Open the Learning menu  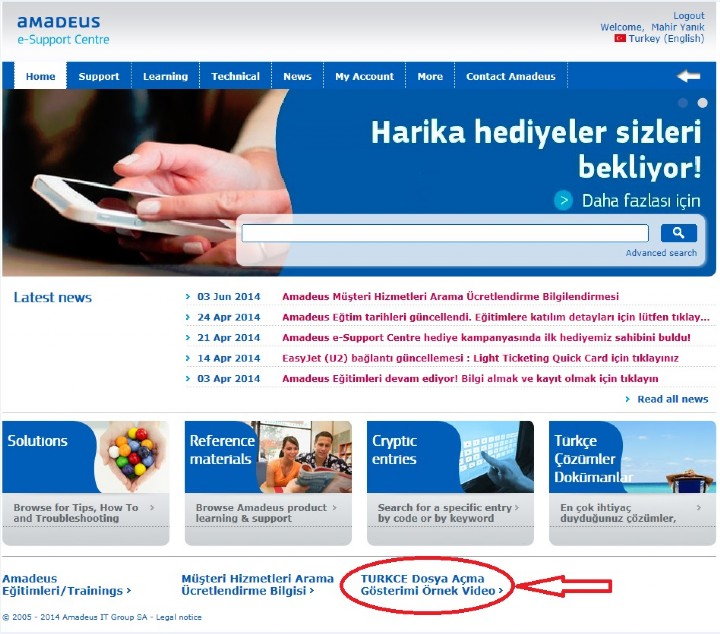(165, 76)
